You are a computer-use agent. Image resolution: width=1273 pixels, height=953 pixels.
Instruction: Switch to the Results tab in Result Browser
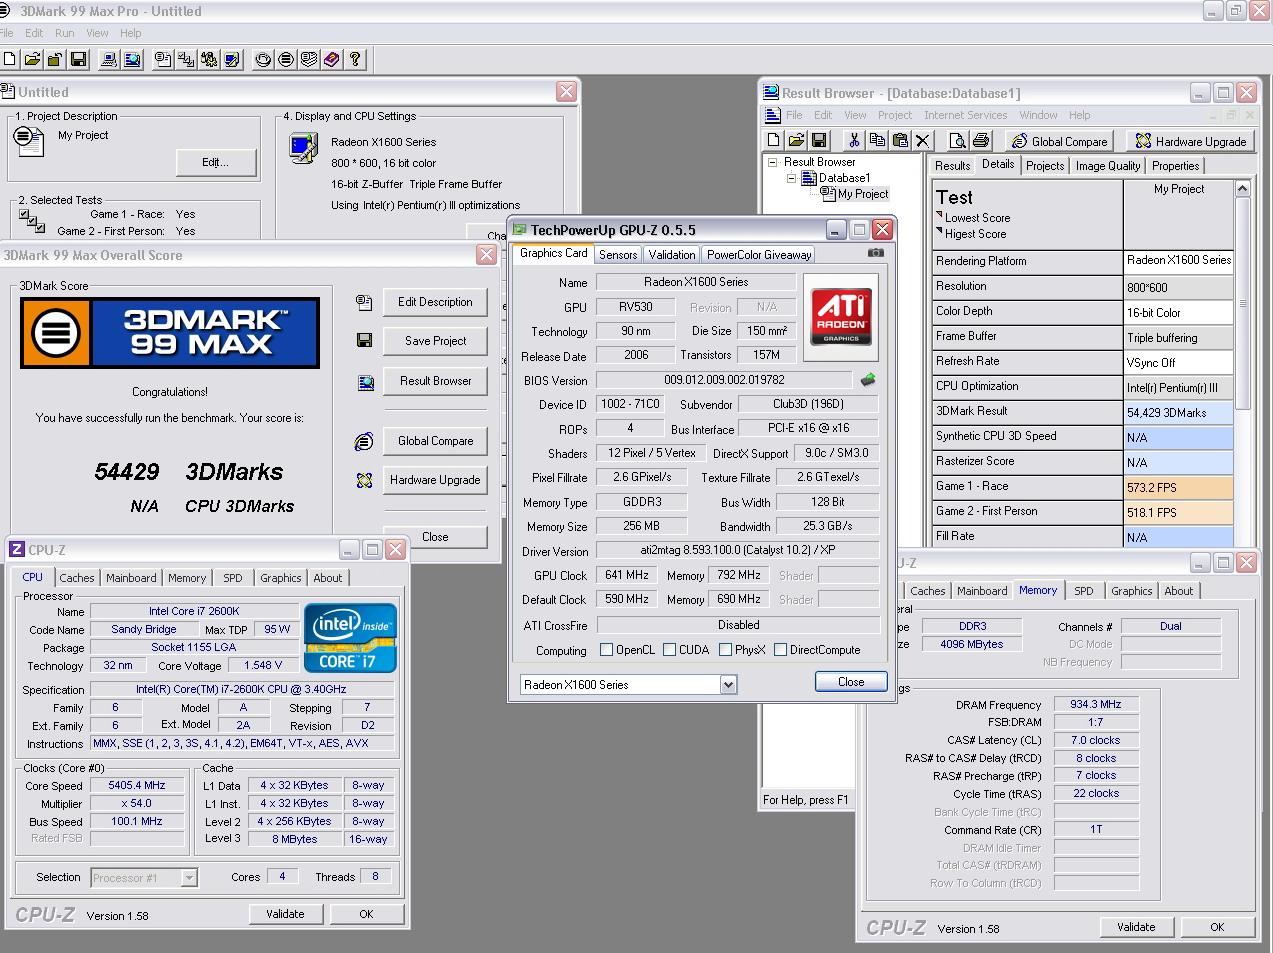point(952,166)
